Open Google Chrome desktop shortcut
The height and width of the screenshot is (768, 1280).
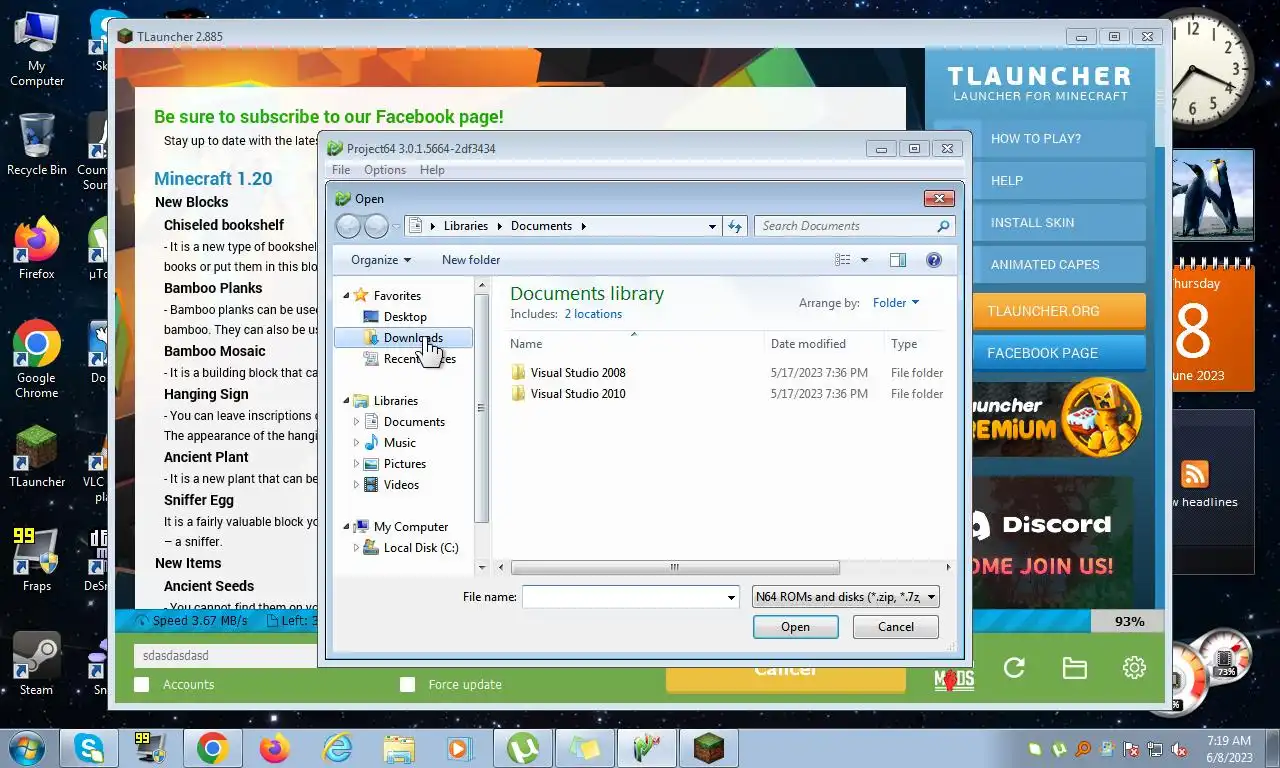pyautogui.click(x=37, y=360)
